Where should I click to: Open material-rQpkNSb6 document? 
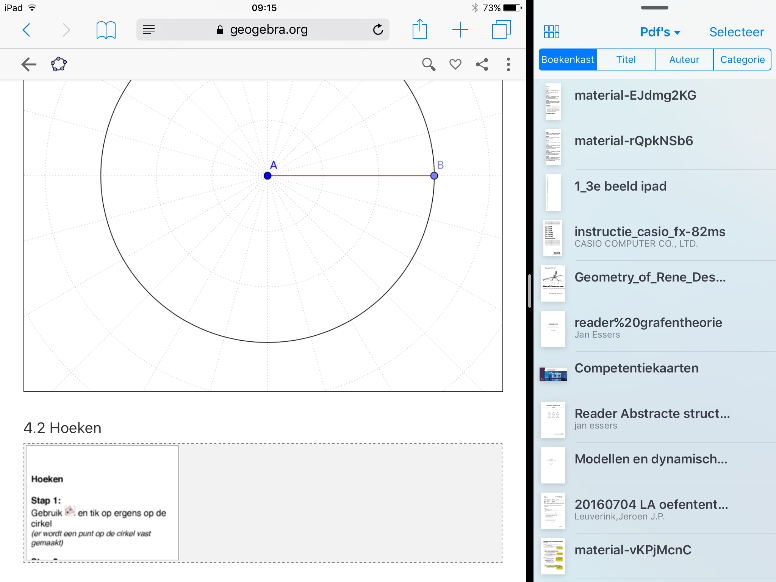coord(657,147)
